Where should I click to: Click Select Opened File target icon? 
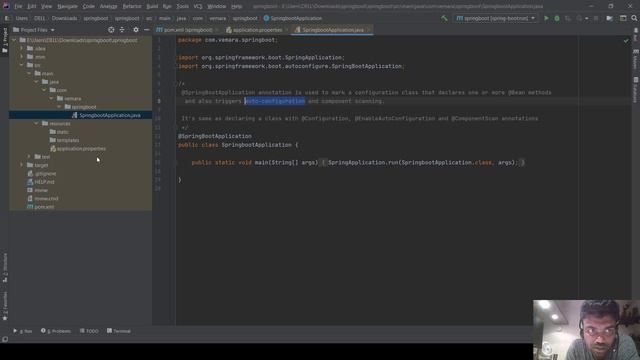[x=111, y=30]
